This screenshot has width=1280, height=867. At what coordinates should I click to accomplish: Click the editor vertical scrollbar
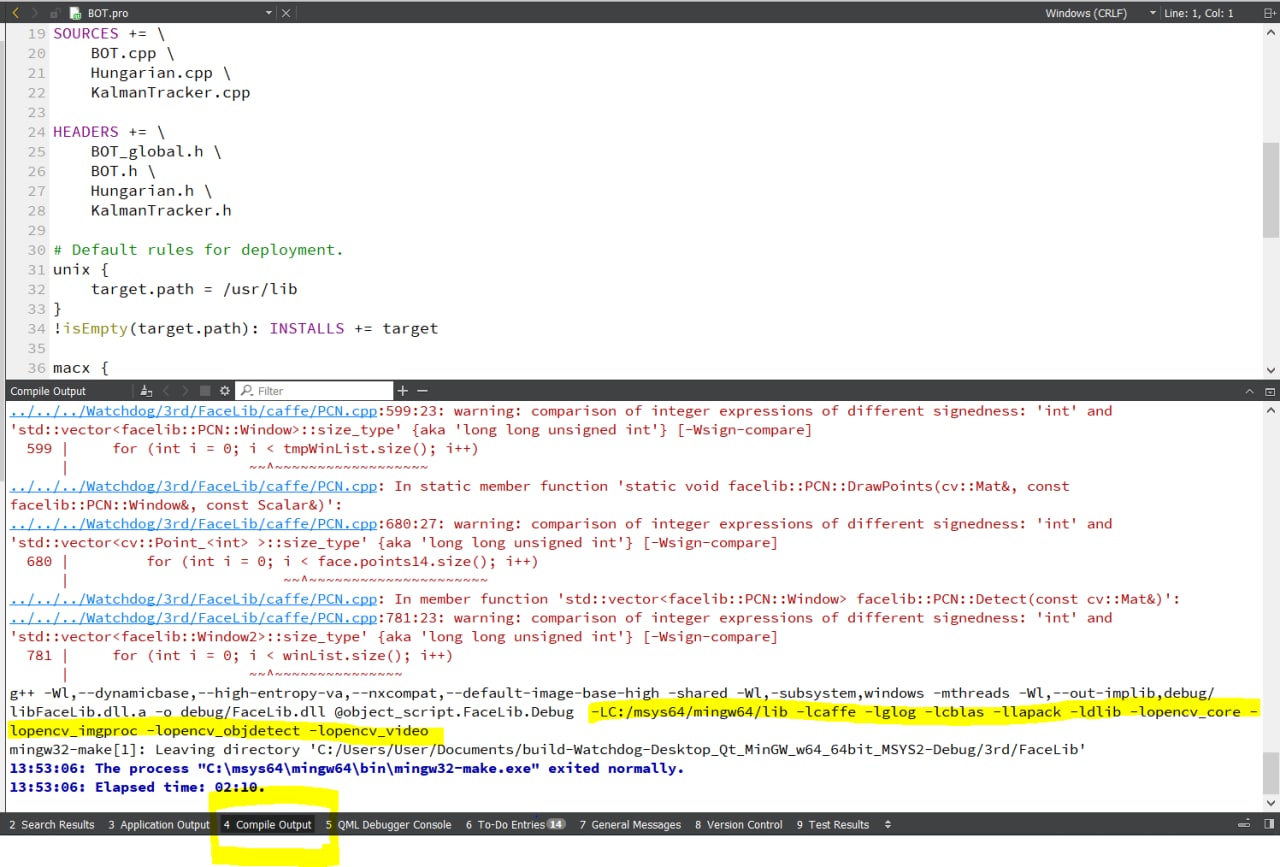click(1270, 190)
